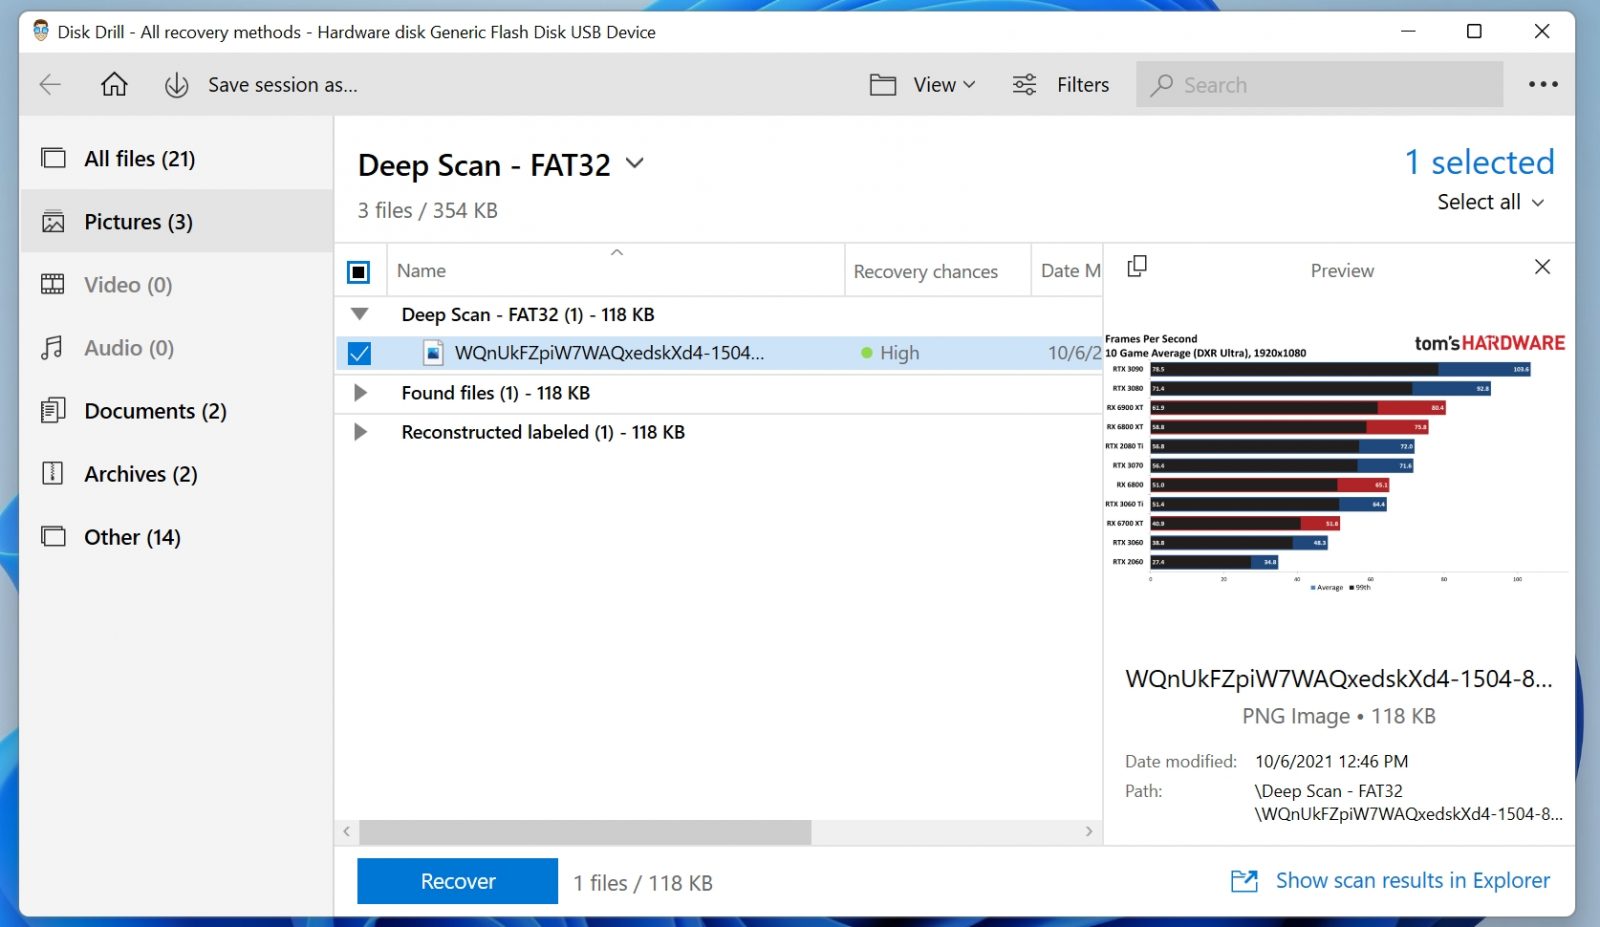
Task: Uncheck the WQnUkFZpiW7 file checkbox
Action: (x=358, y=352)
